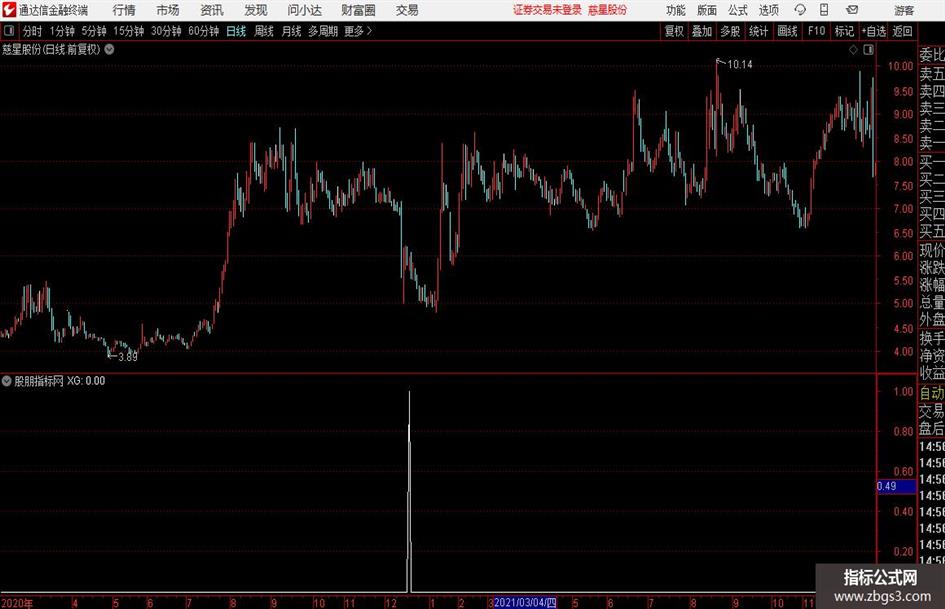
Task: Switch to the 30分钟 period tab
Action: tap(166, 31)
